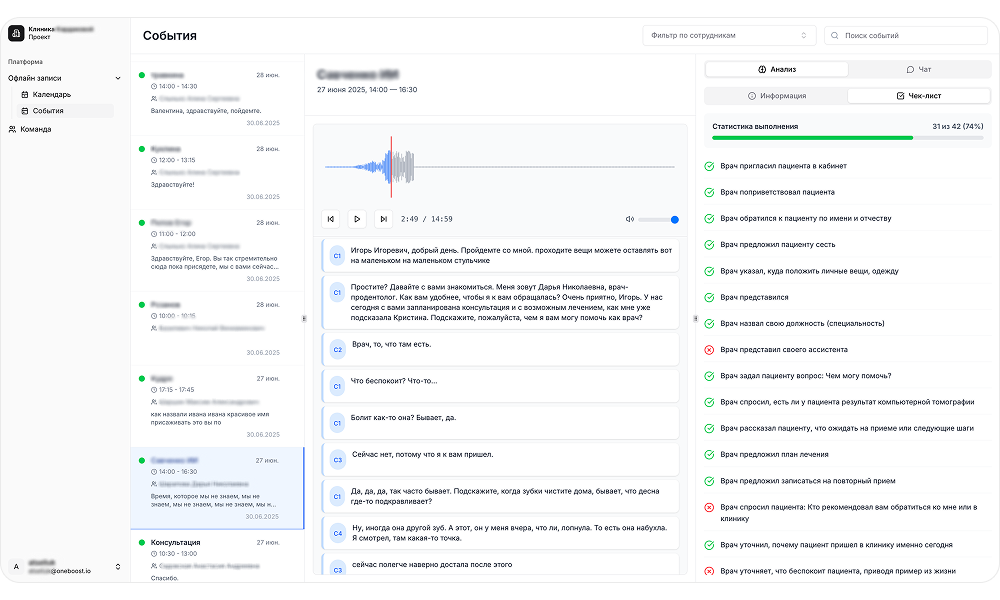The width and height of the screenshot is (1000, 600).
Task: Click the chat bubble icon in Чат tab
Action: coord(910,70)
